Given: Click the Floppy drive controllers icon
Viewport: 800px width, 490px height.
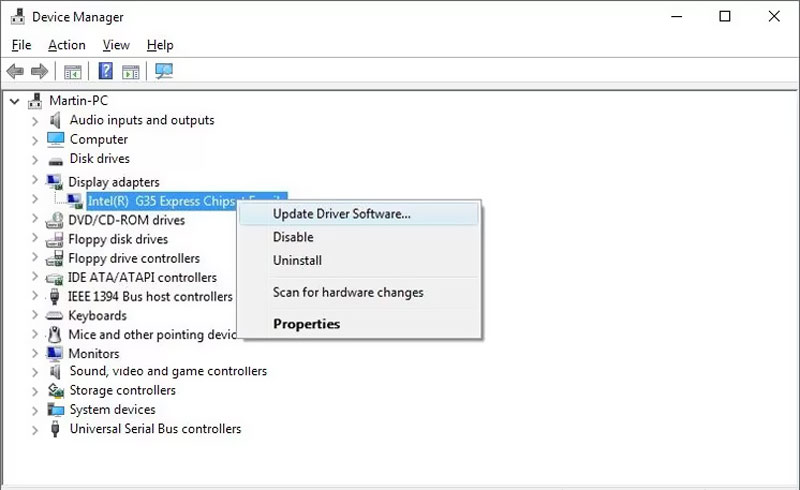Looking at the screenshot, I should pyautogui.click(x=54, y=258).
